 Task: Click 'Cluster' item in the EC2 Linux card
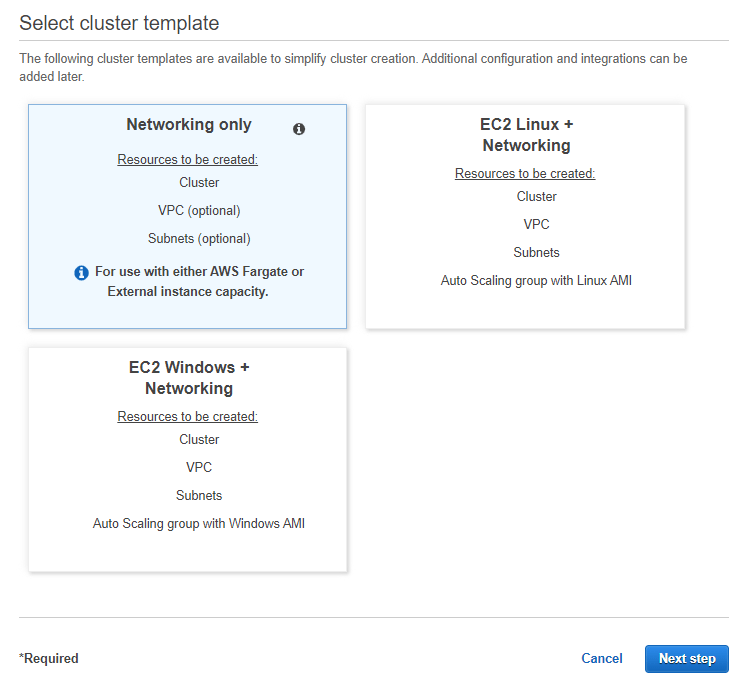(x=537, y=197)
